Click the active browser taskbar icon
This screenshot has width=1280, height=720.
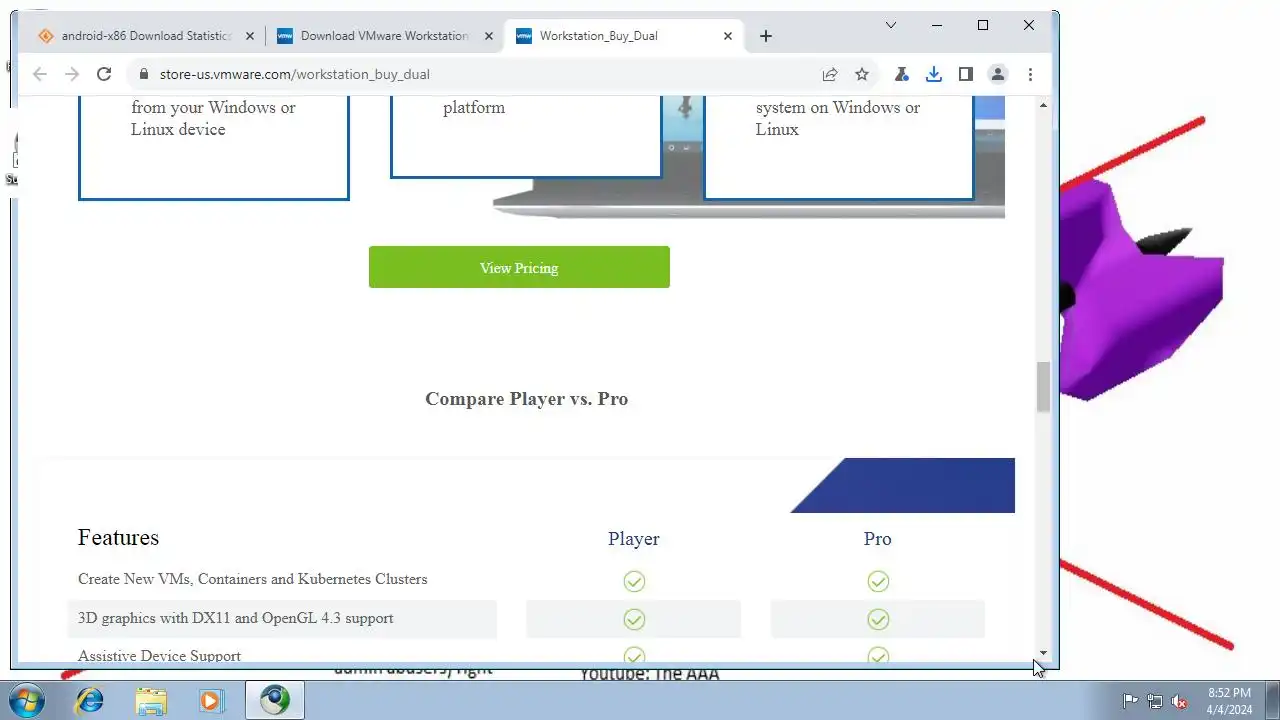[275, 700]
